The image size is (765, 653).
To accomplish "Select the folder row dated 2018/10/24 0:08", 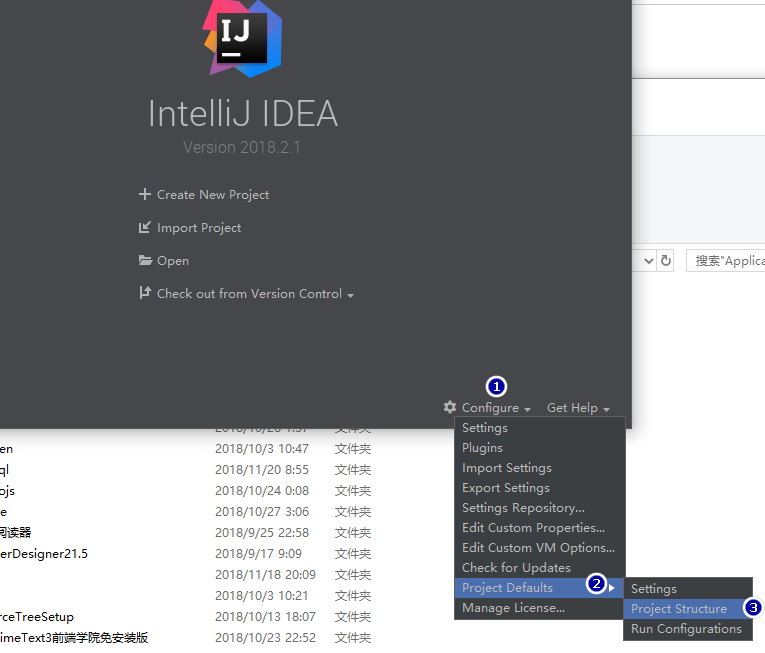I will (185, 490).
